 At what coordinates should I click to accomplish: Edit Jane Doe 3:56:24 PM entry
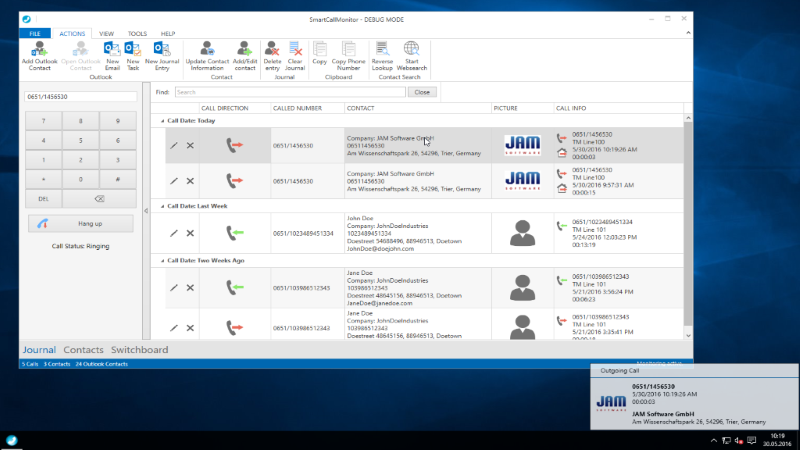(x=174, y=288)
